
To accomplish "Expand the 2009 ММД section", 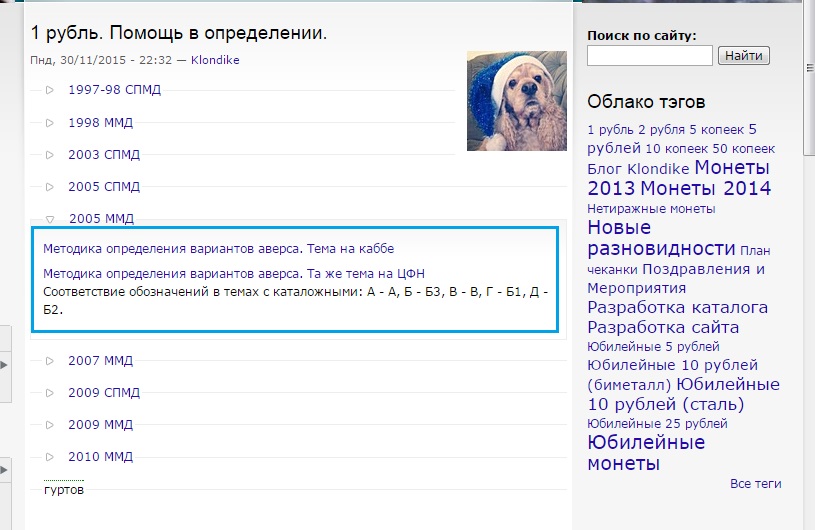I will (100, 425).
